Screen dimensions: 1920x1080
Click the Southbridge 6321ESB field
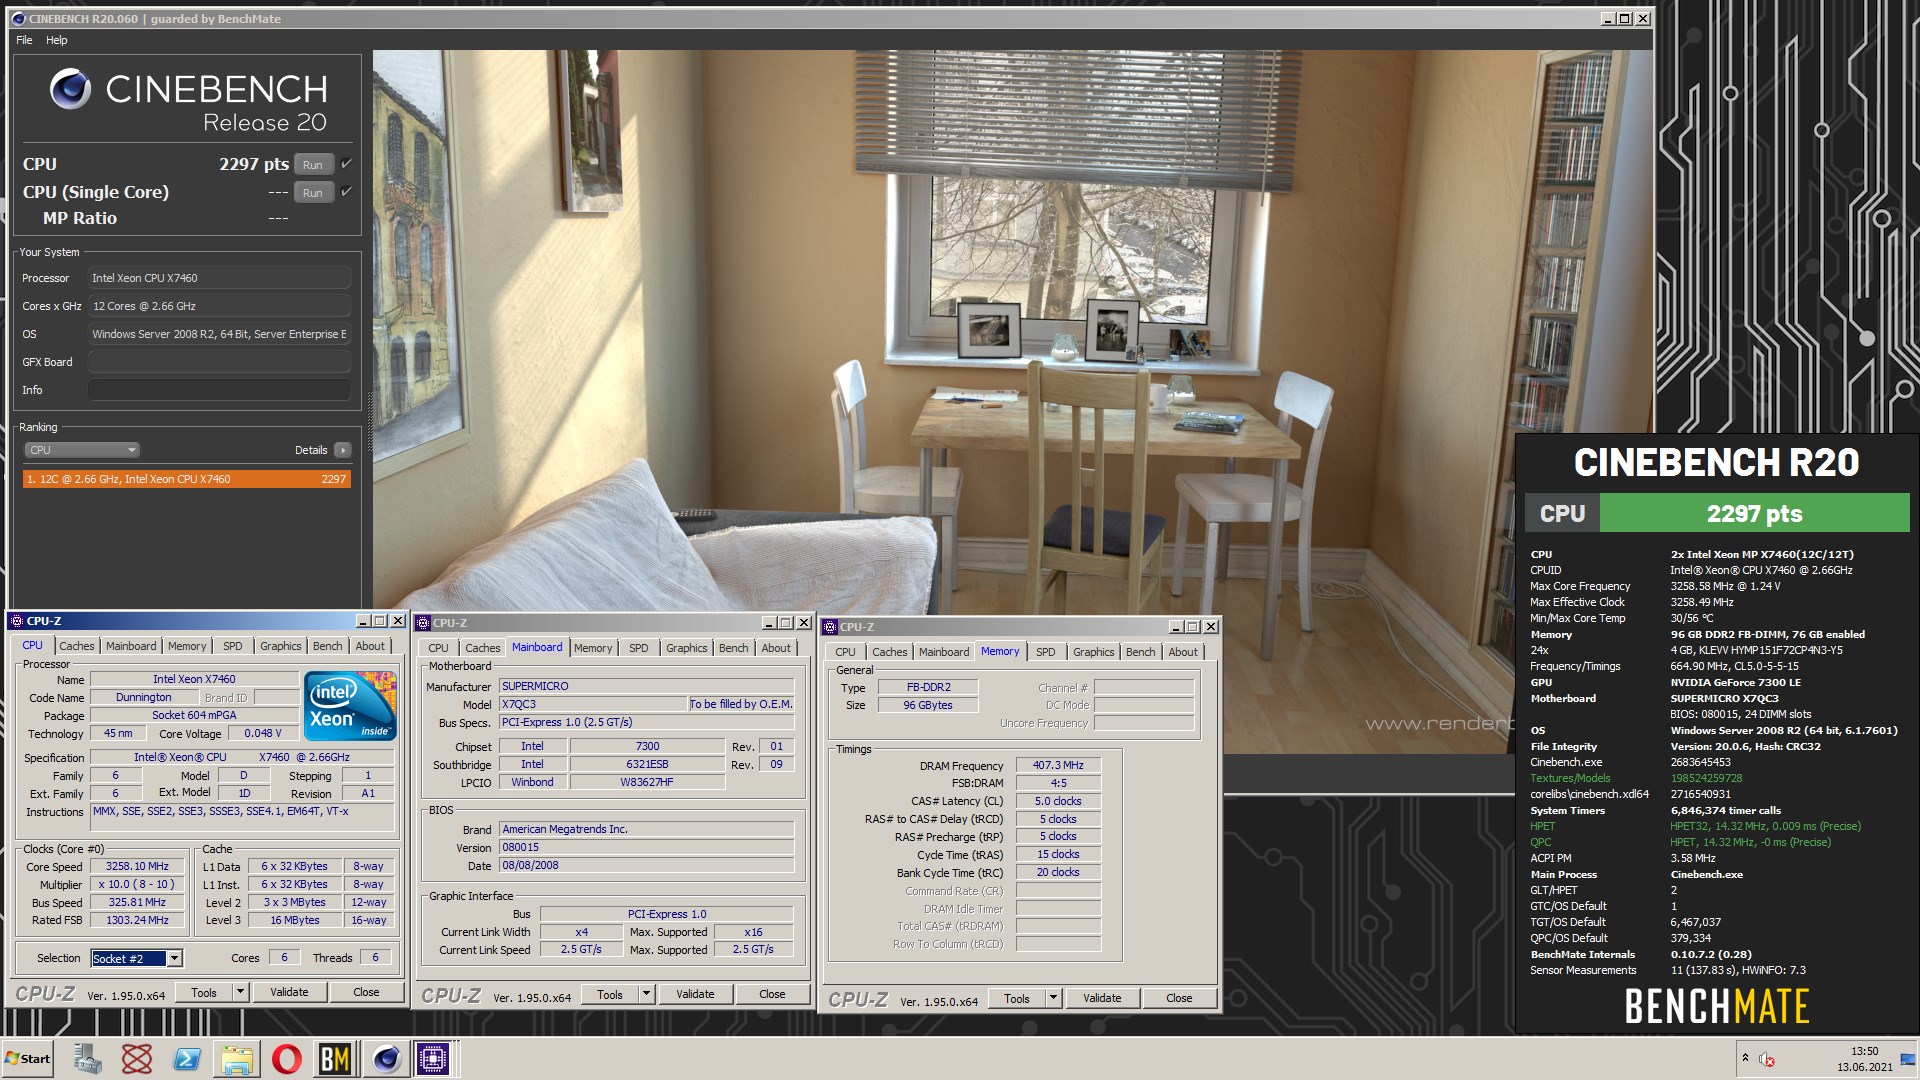pos(647,764)
